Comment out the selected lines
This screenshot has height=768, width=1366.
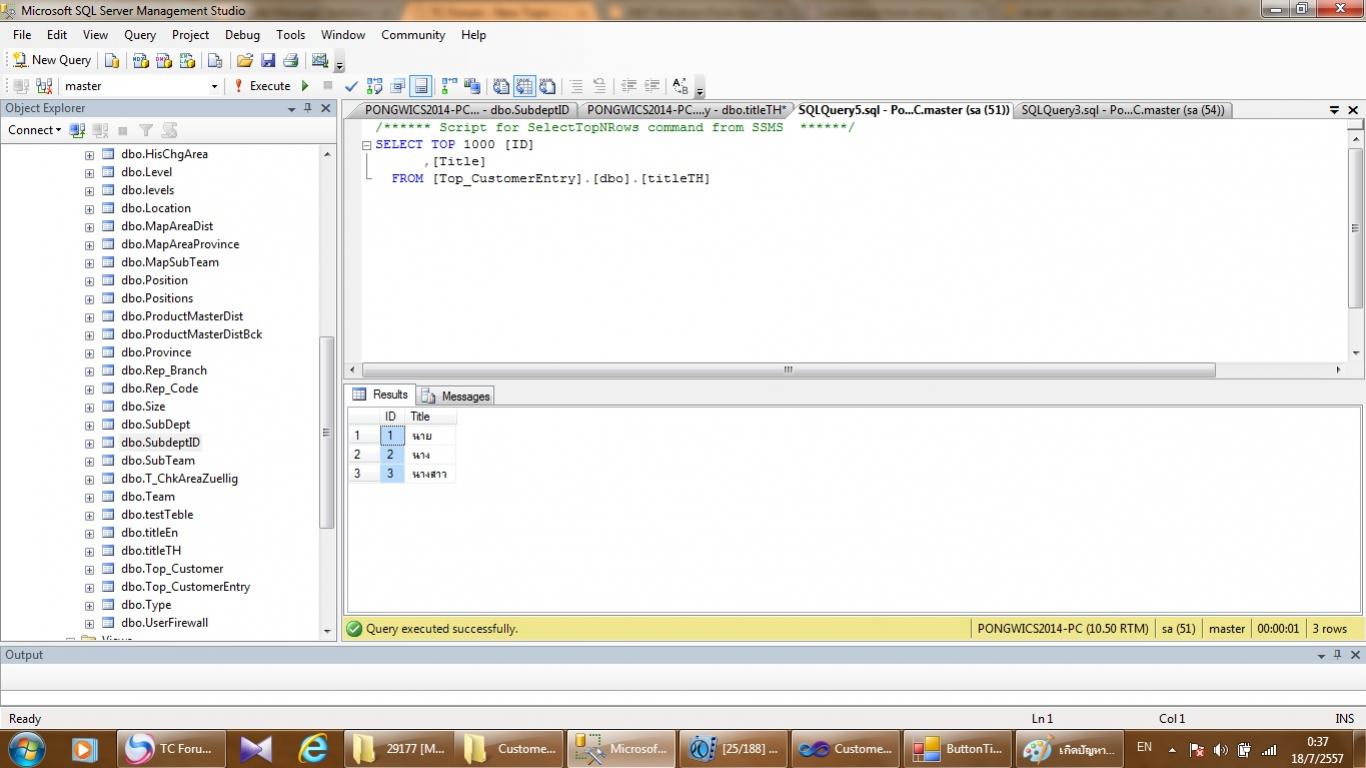(576, 86)
